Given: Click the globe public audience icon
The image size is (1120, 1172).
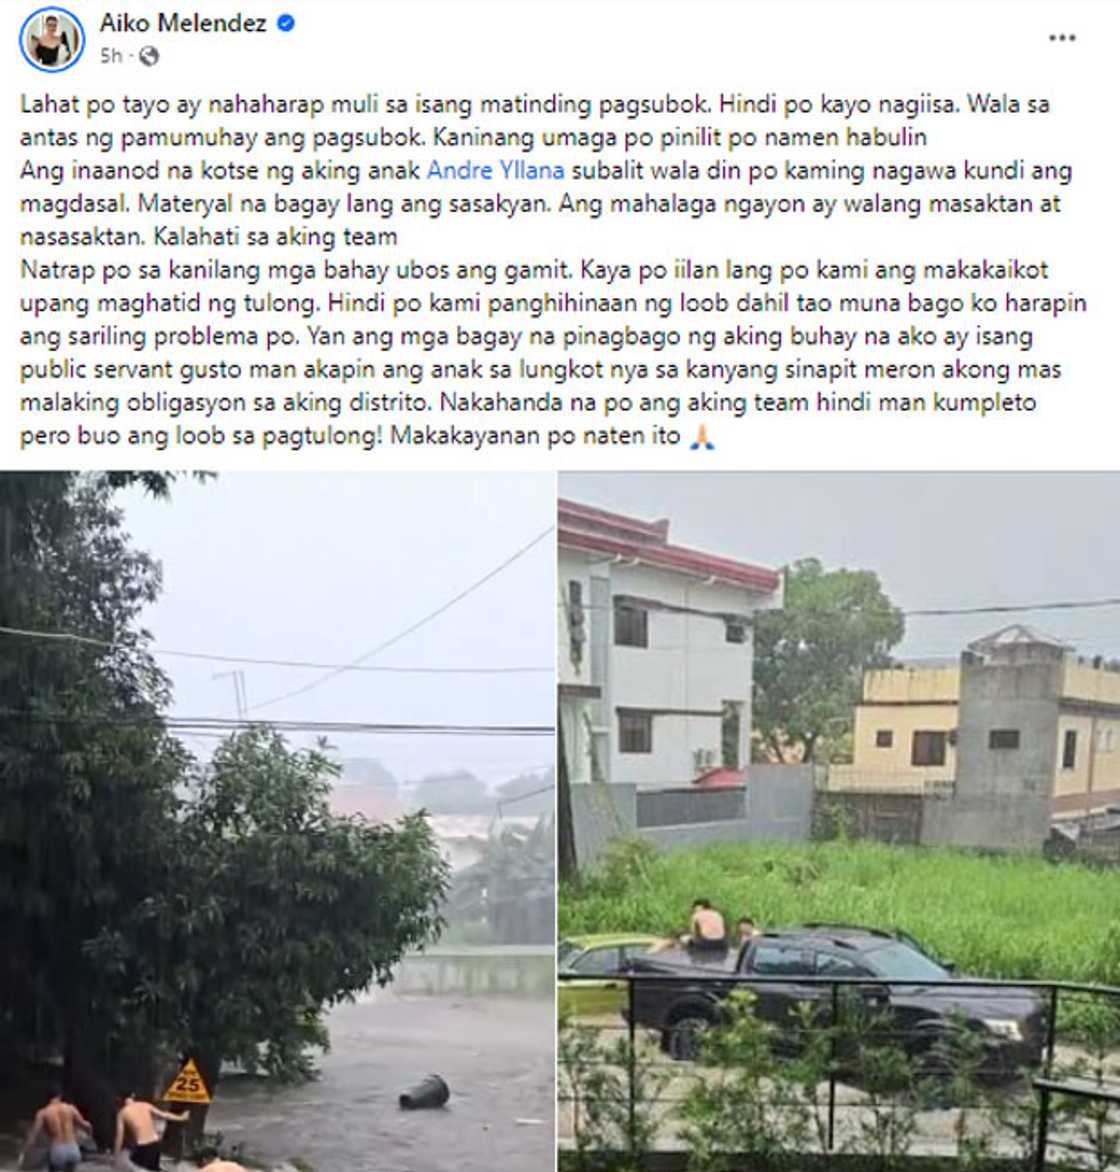Looking at the screenshot, I should (149, 56).
